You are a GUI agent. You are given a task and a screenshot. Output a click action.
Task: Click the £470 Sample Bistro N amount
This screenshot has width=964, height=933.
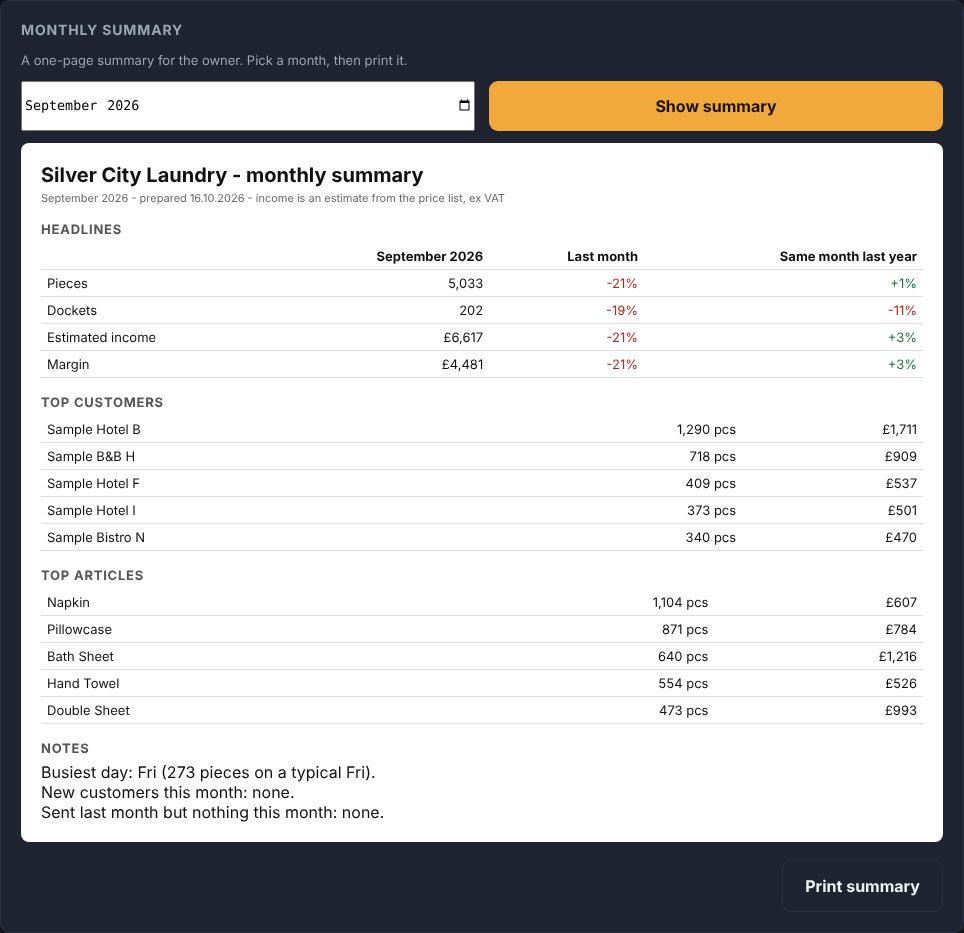pos(901,538)
